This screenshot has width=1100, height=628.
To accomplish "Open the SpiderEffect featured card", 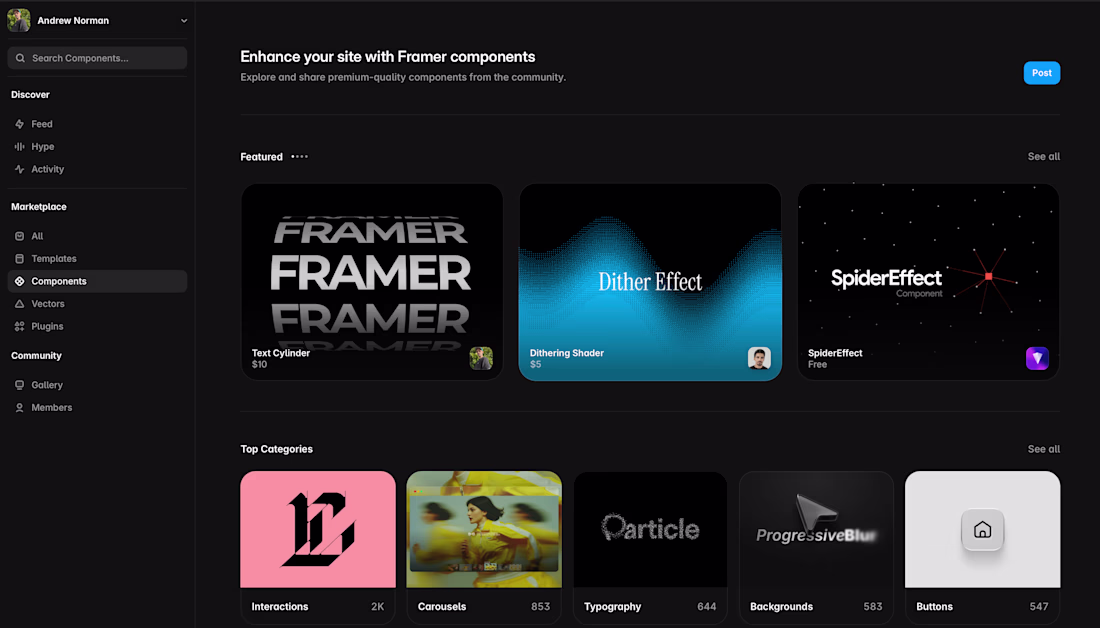I will [x=928, y=282].
